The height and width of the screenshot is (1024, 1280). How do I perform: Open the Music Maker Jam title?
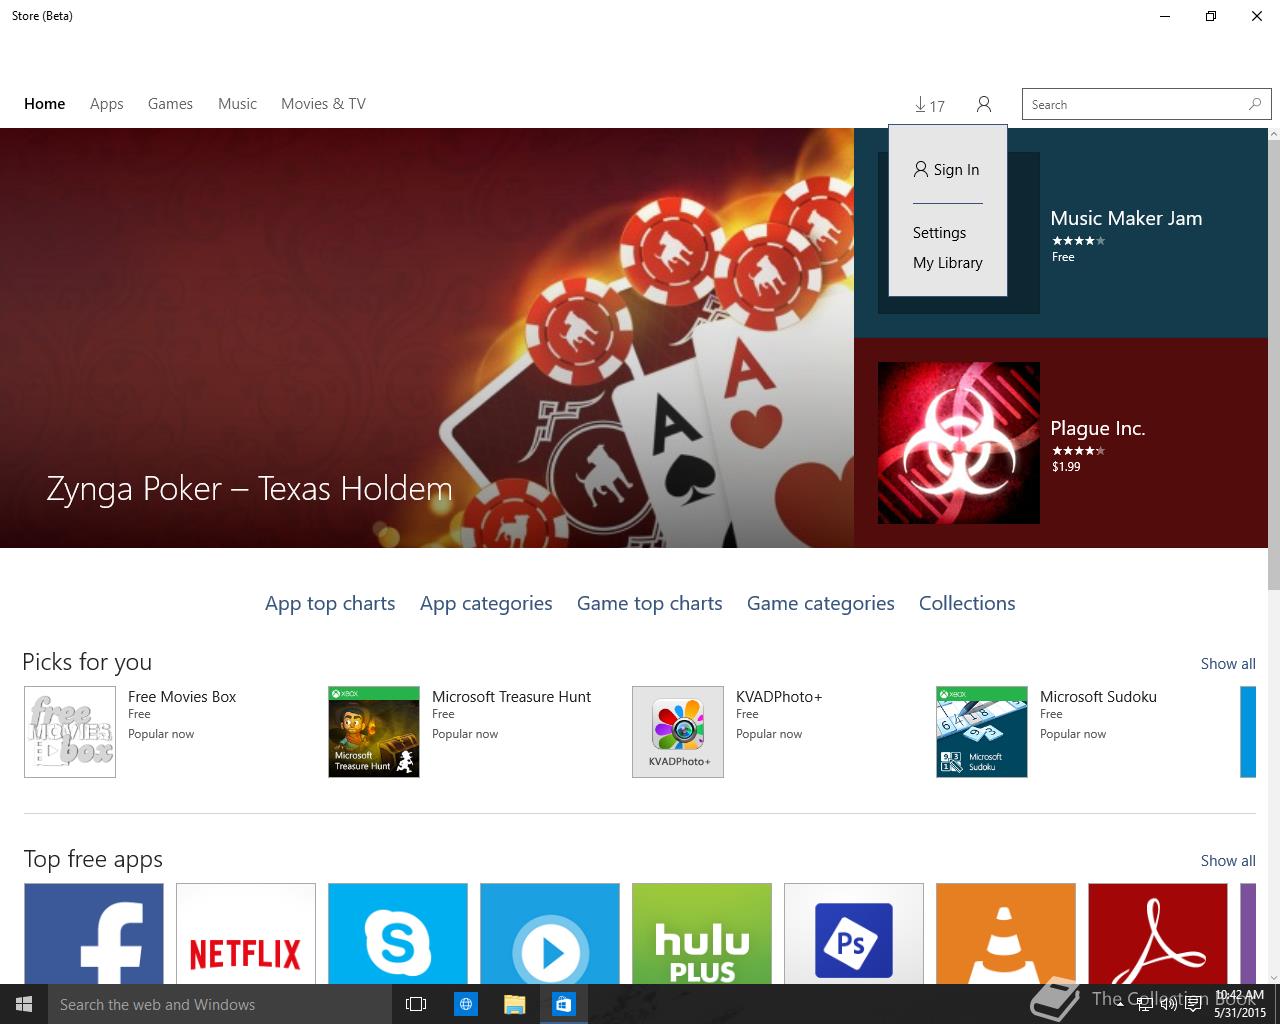pyautogui.click(x=1126, y=218)
